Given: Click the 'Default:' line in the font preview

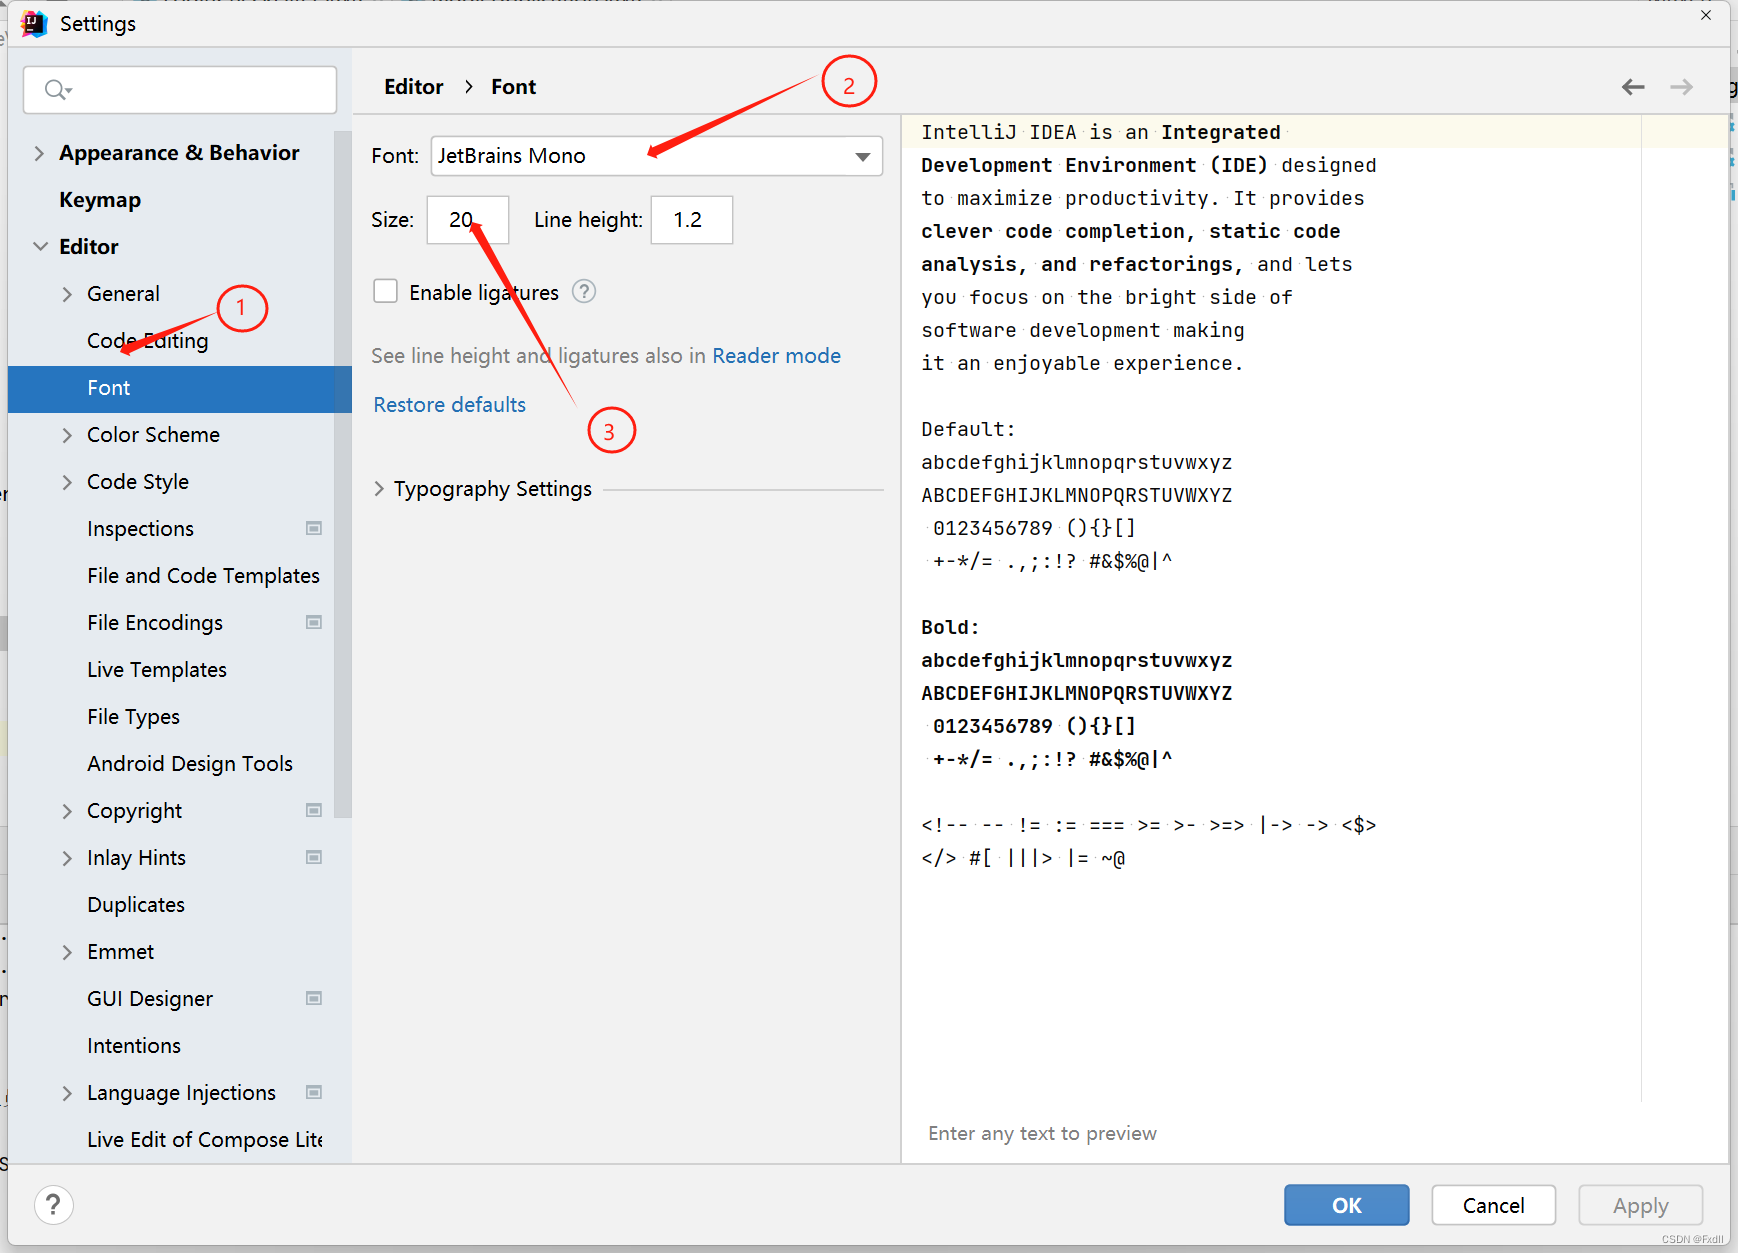Looking at the screenshot, I should 968,429.
